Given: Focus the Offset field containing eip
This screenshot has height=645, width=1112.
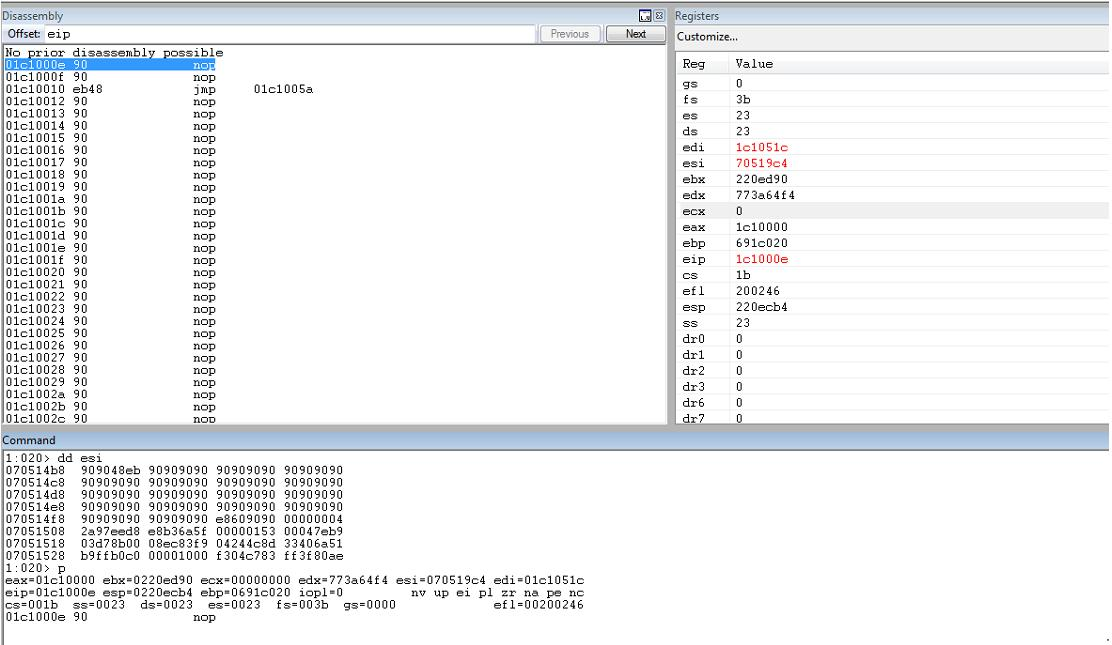Looking at the screenshot, I should pyautogui.click(x=289, y=34).
